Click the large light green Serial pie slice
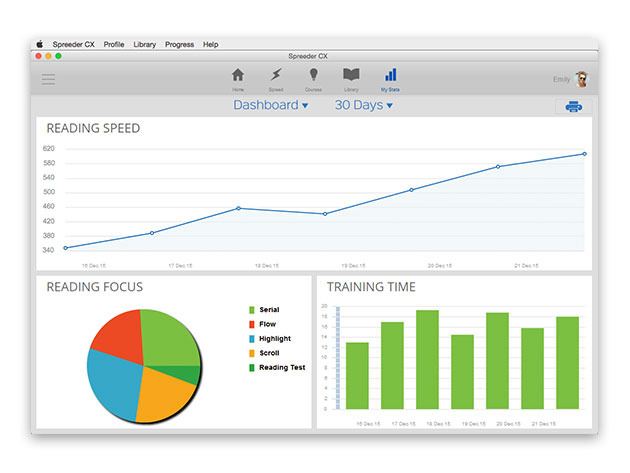This screenshot has height=473, width=630. click(x=169, y=340)
